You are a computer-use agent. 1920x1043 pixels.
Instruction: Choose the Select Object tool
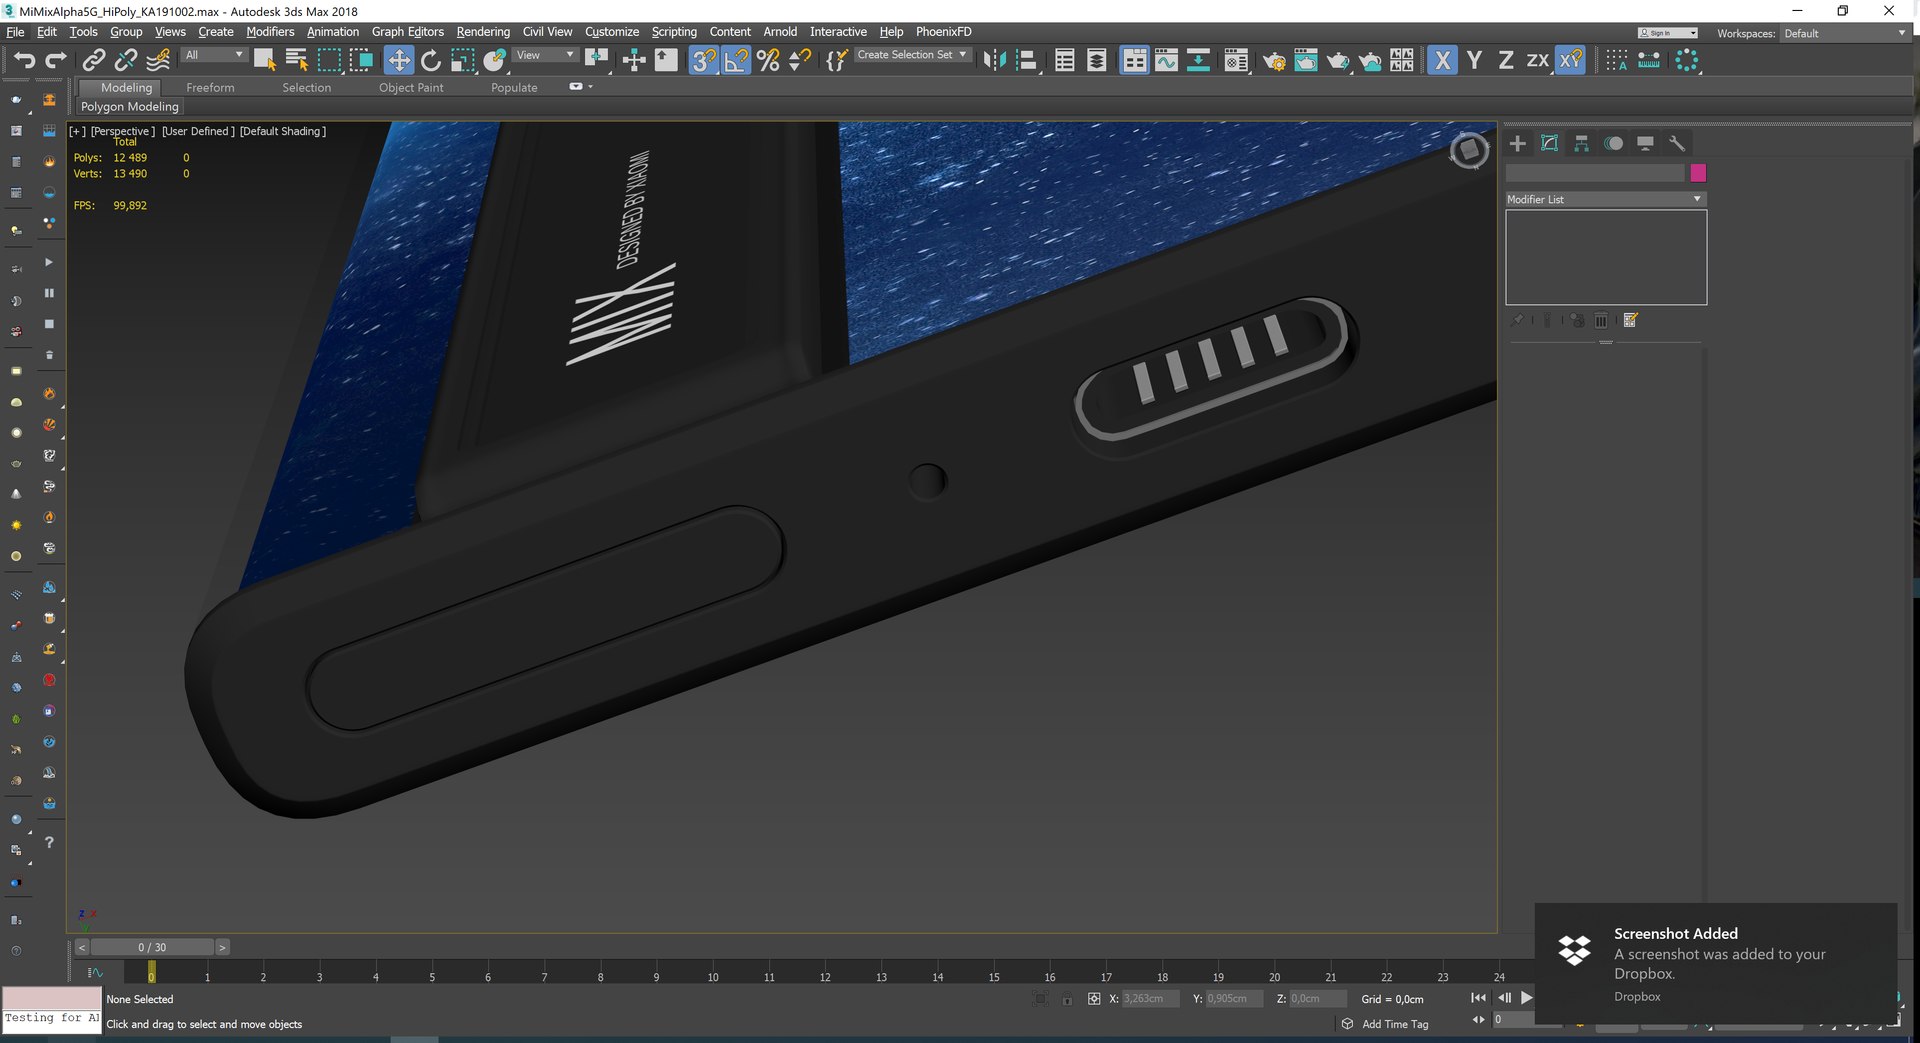coord(265,60)
